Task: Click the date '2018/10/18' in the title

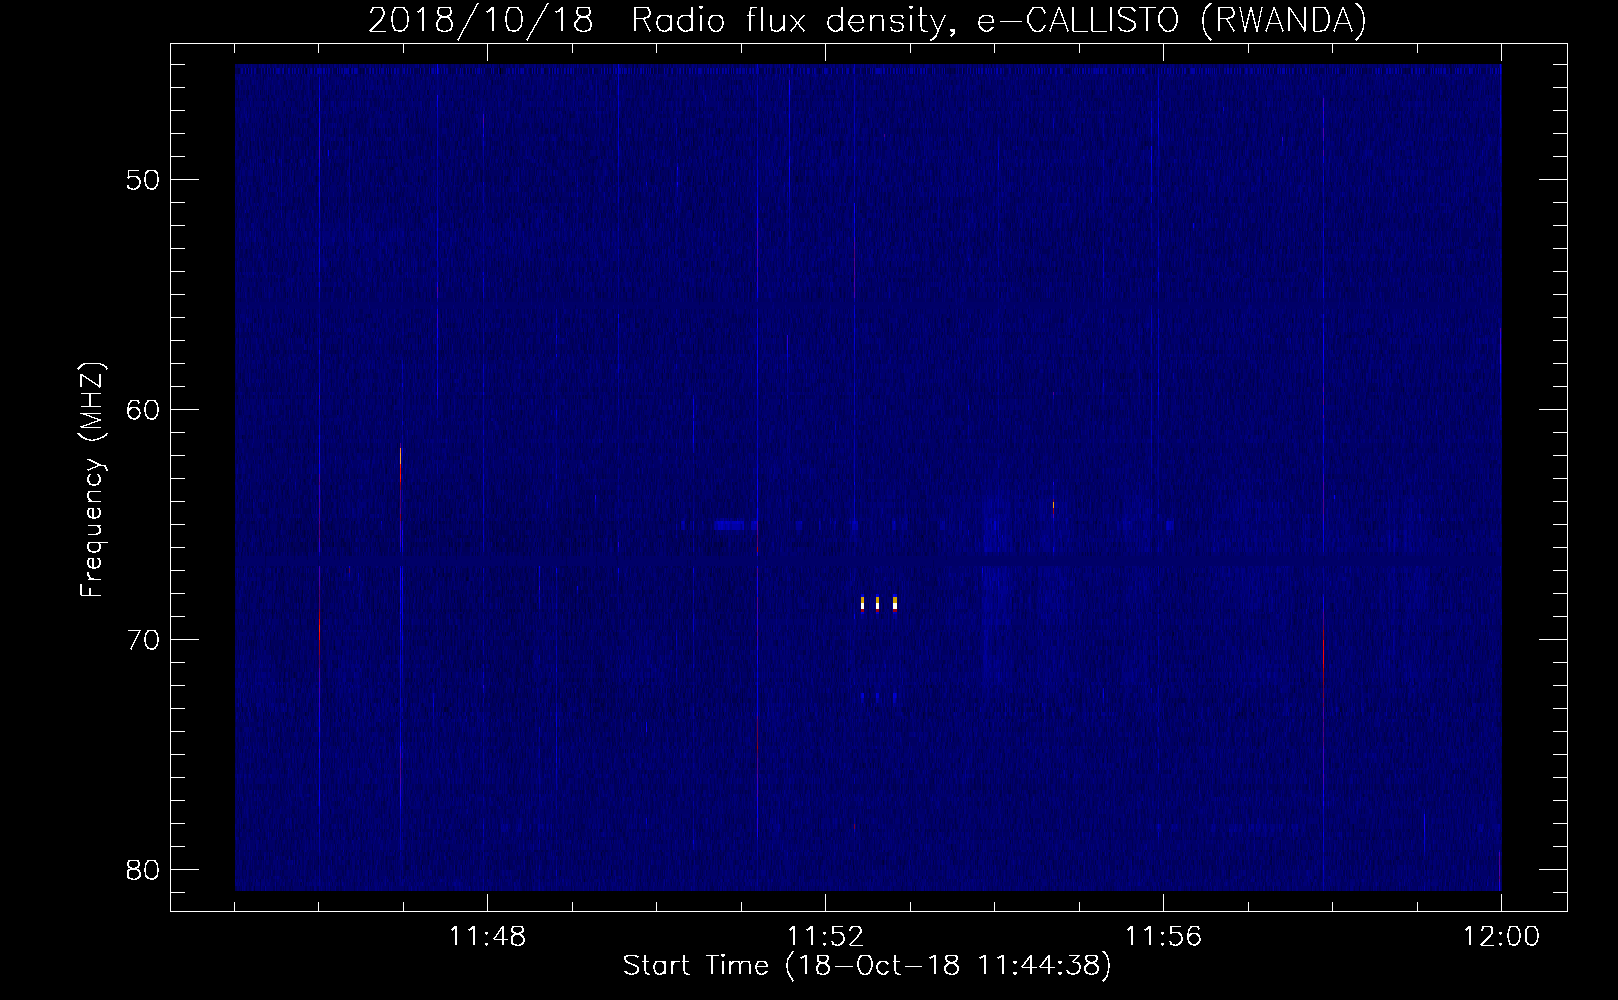Action: point(481,21)
